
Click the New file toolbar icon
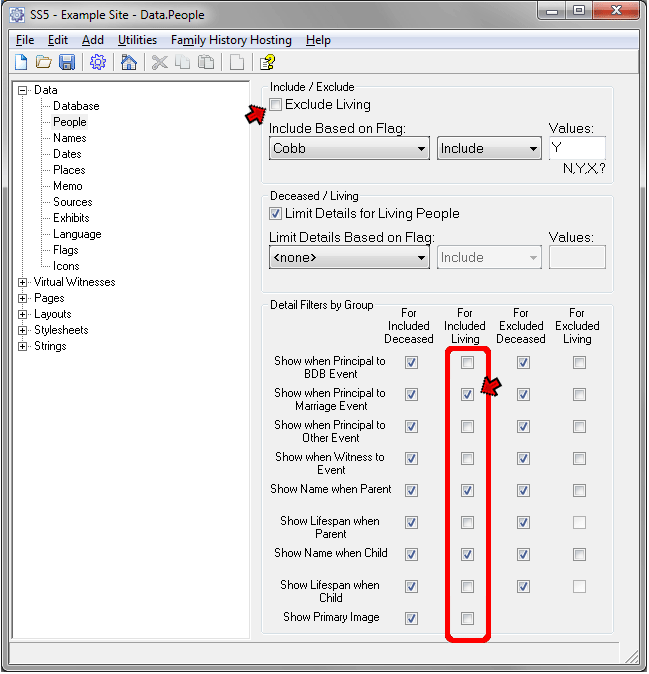tap(21, 62)
